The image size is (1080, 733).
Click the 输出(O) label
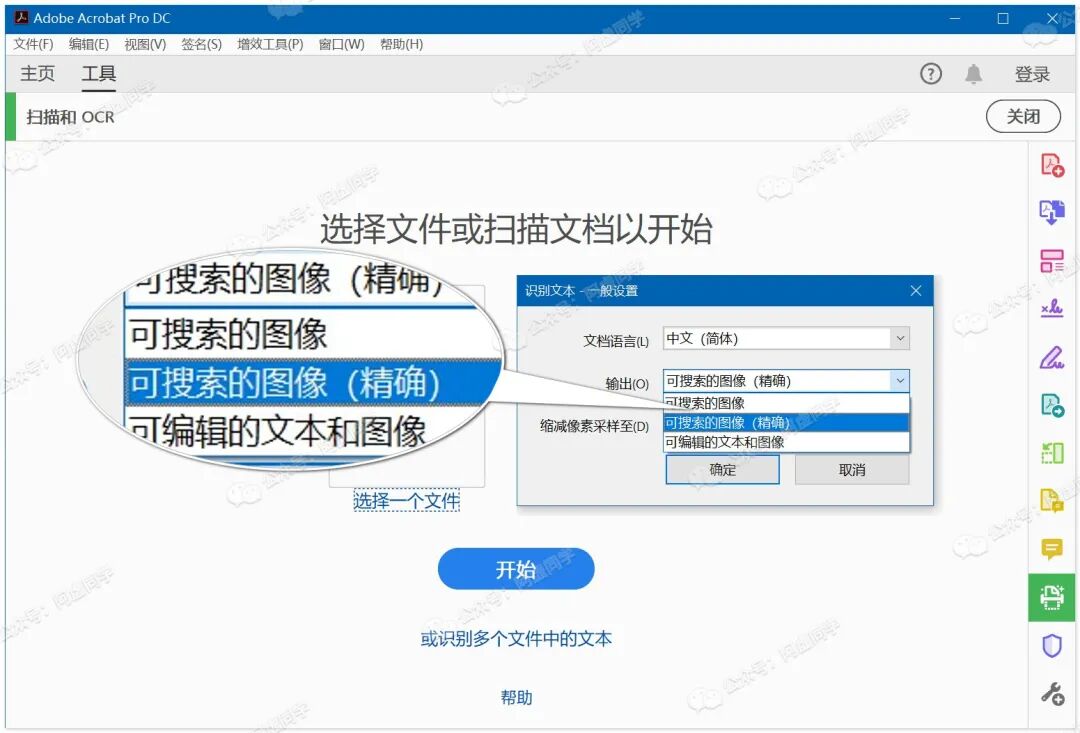coord(627,384)
